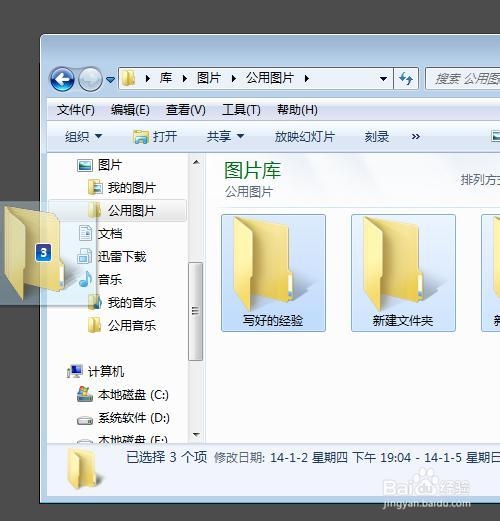Click 公用图片 subtitle under 图片库
500x521 pixels.
coord(249,192)
